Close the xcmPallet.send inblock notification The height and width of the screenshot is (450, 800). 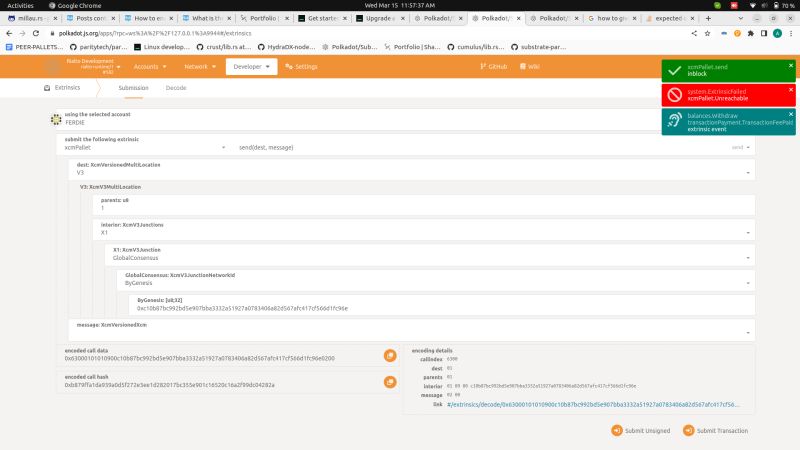791,65
